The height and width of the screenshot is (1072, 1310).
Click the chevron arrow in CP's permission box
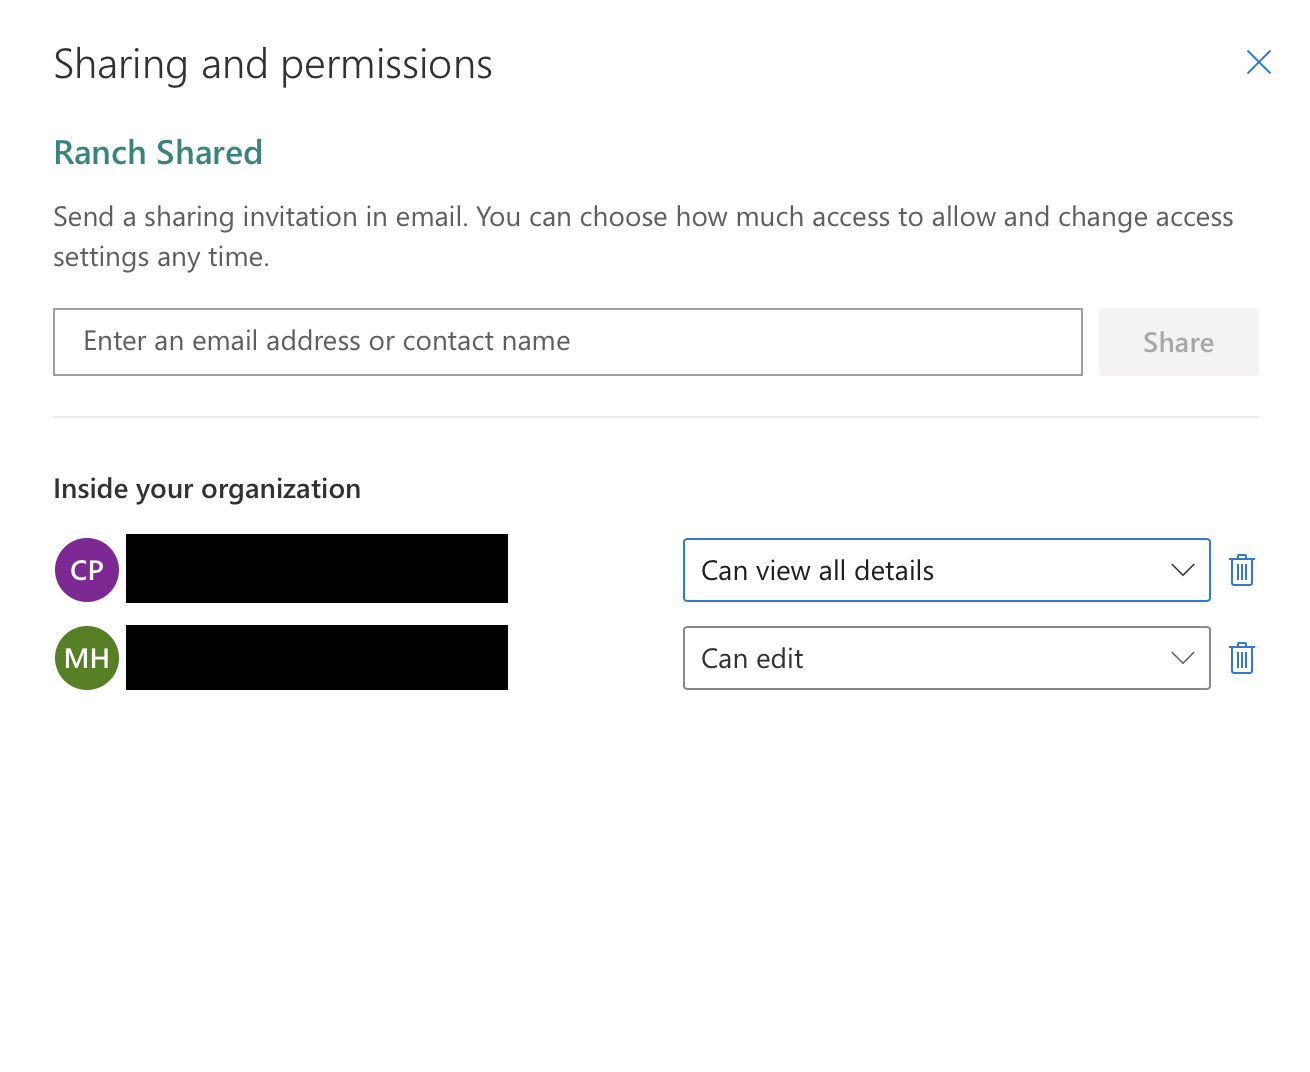(1182, 570)
